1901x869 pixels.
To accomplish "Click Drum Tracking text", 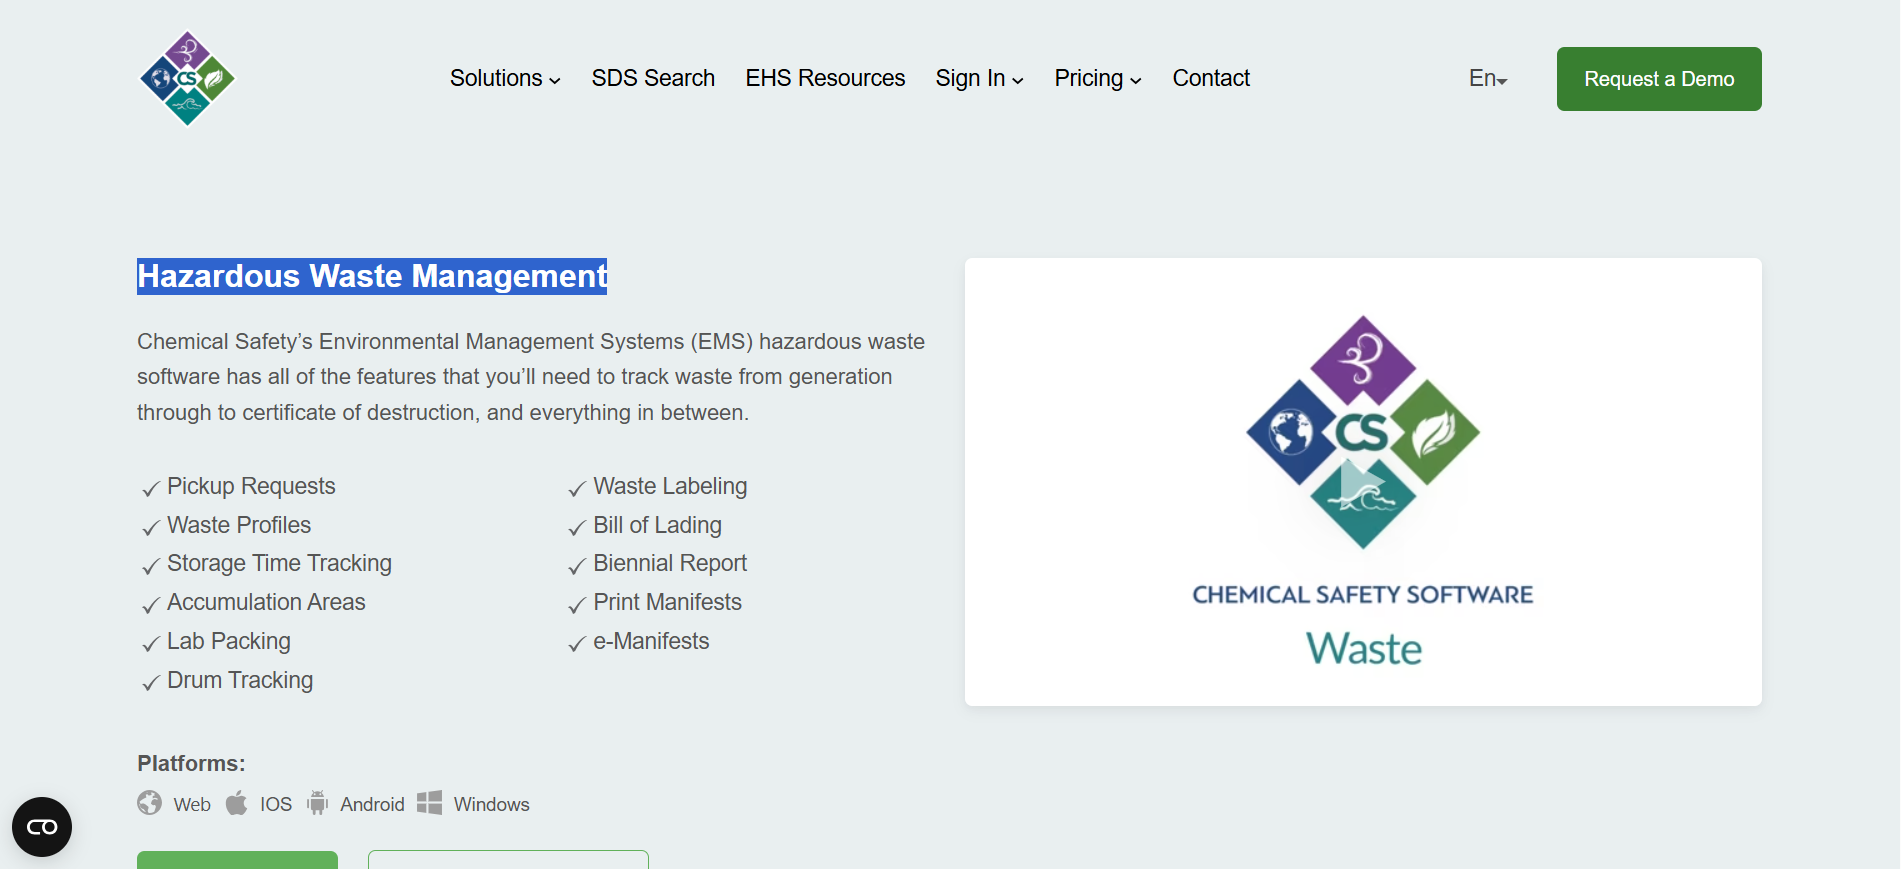I will (240, 680).
